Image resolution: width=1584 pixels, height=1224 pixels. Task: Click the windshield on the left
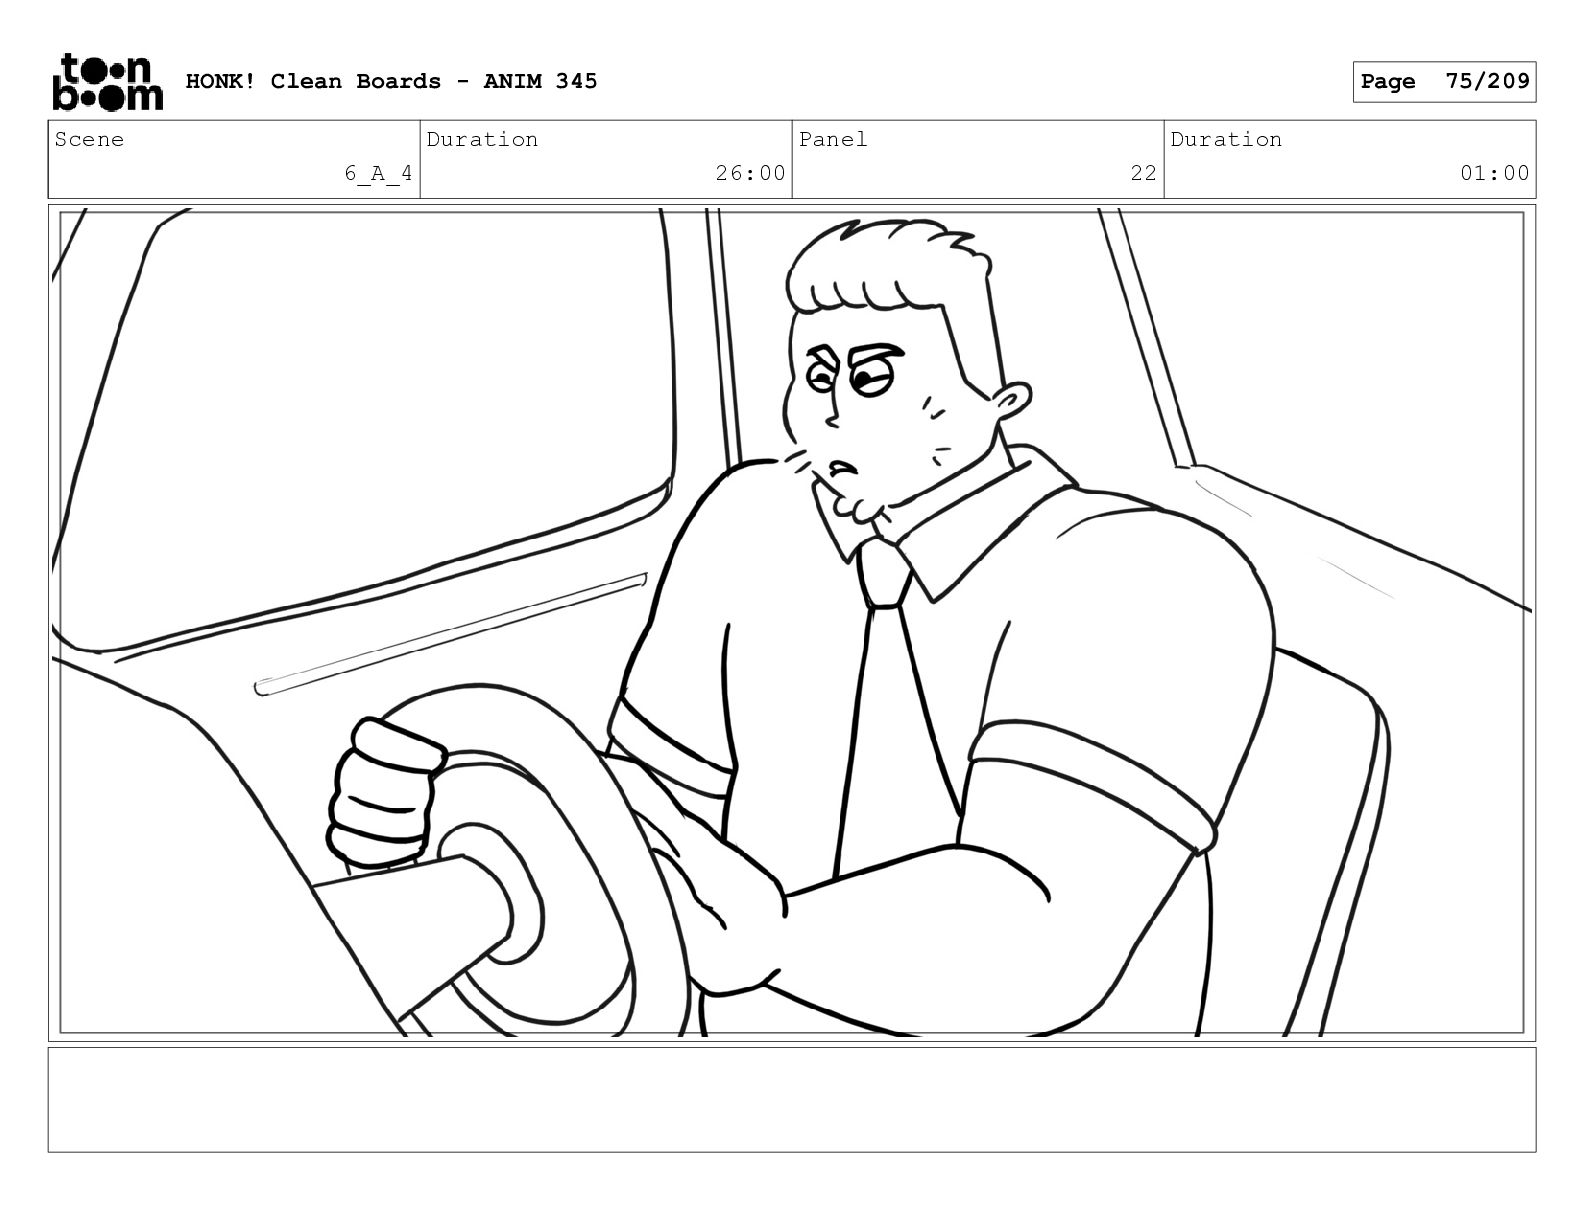tap(380, 400)
